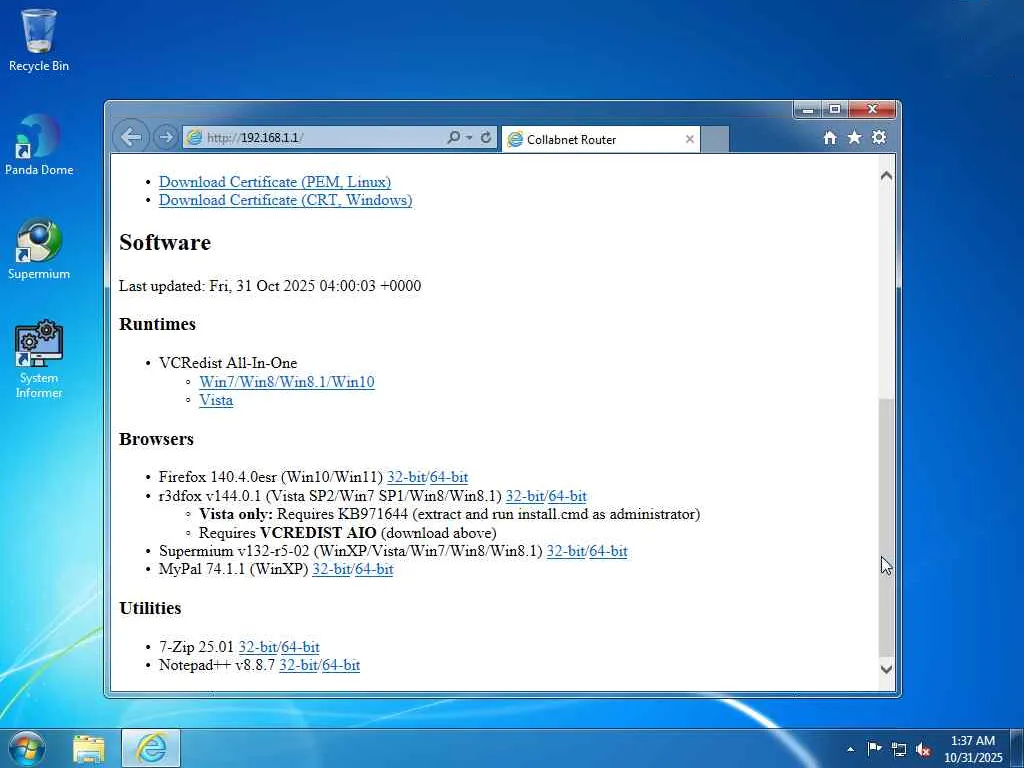Select the Collabnet Router tab
1024x768 pixels.
pyautogui.click(x=600, y=139)
